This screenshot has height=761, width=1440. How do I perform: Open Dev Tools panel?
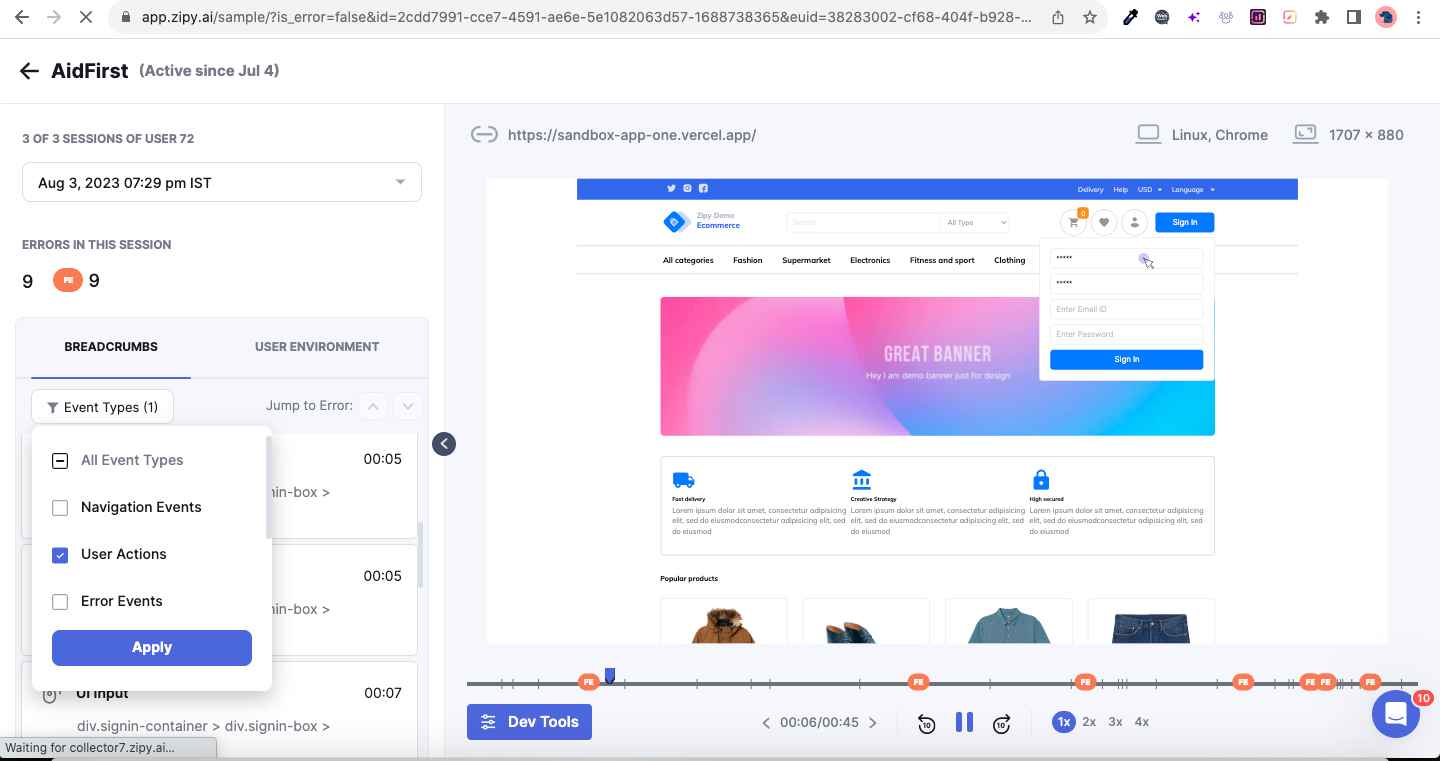529,722
